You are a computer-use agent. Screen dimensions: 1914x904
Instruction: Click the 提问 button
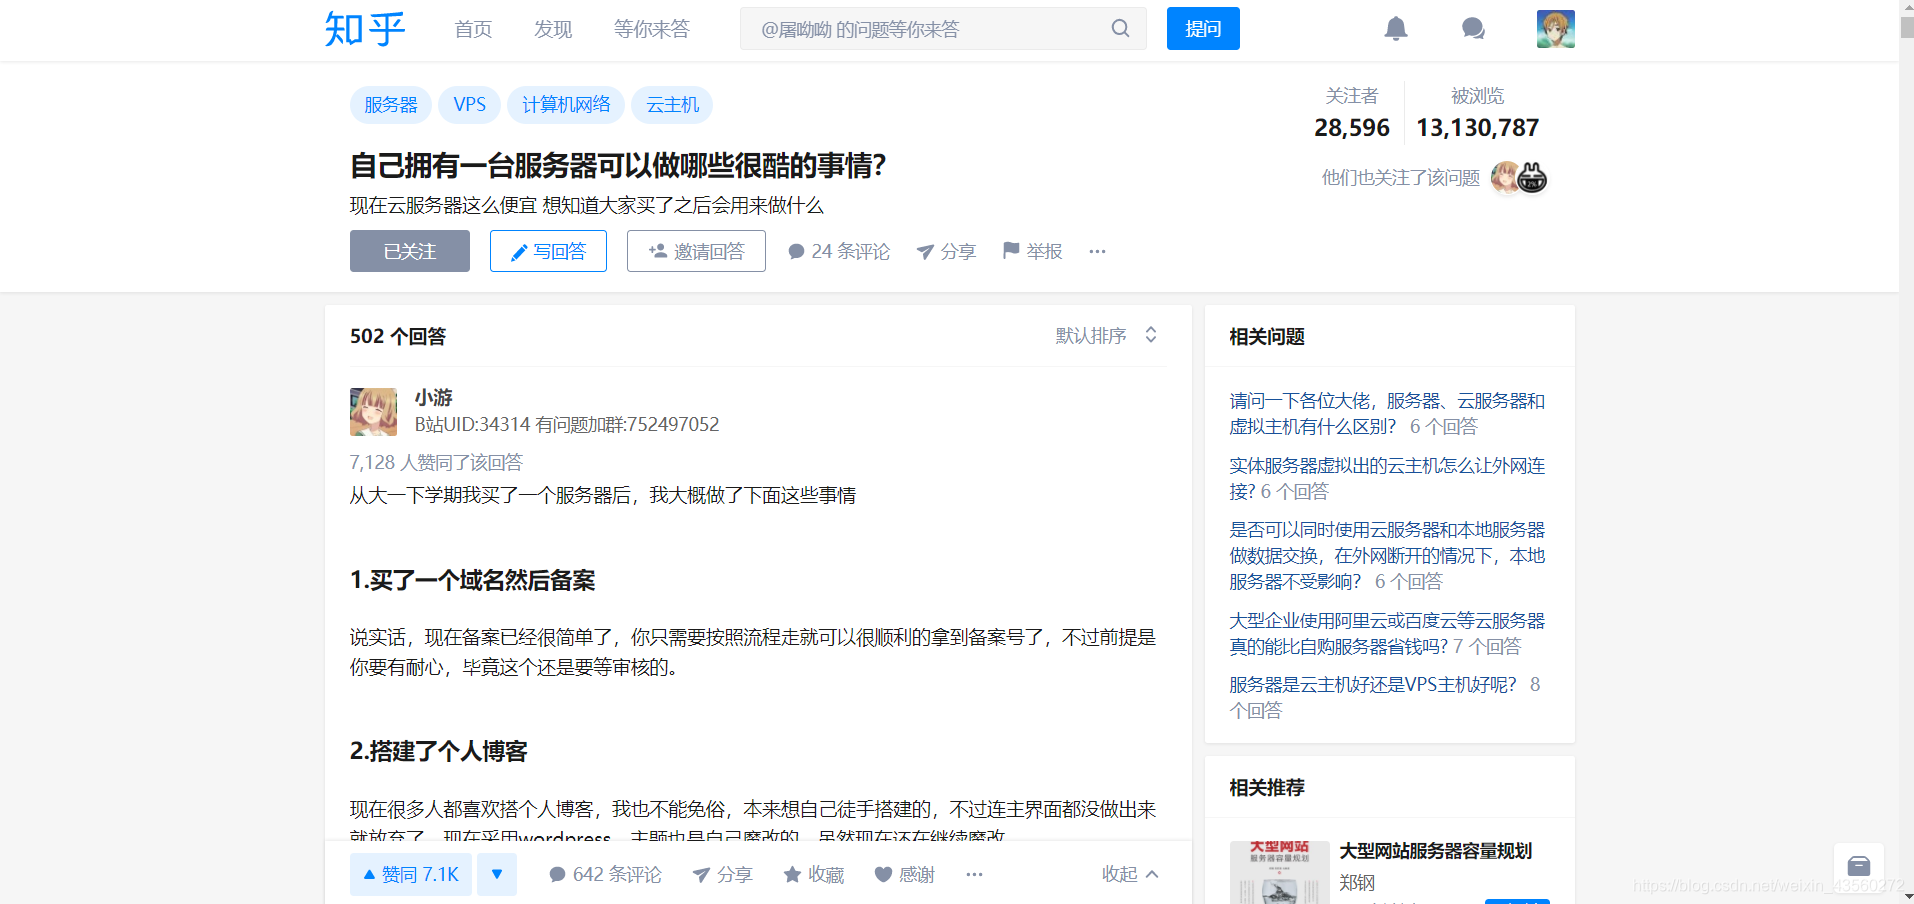[x=1202, y=28]
